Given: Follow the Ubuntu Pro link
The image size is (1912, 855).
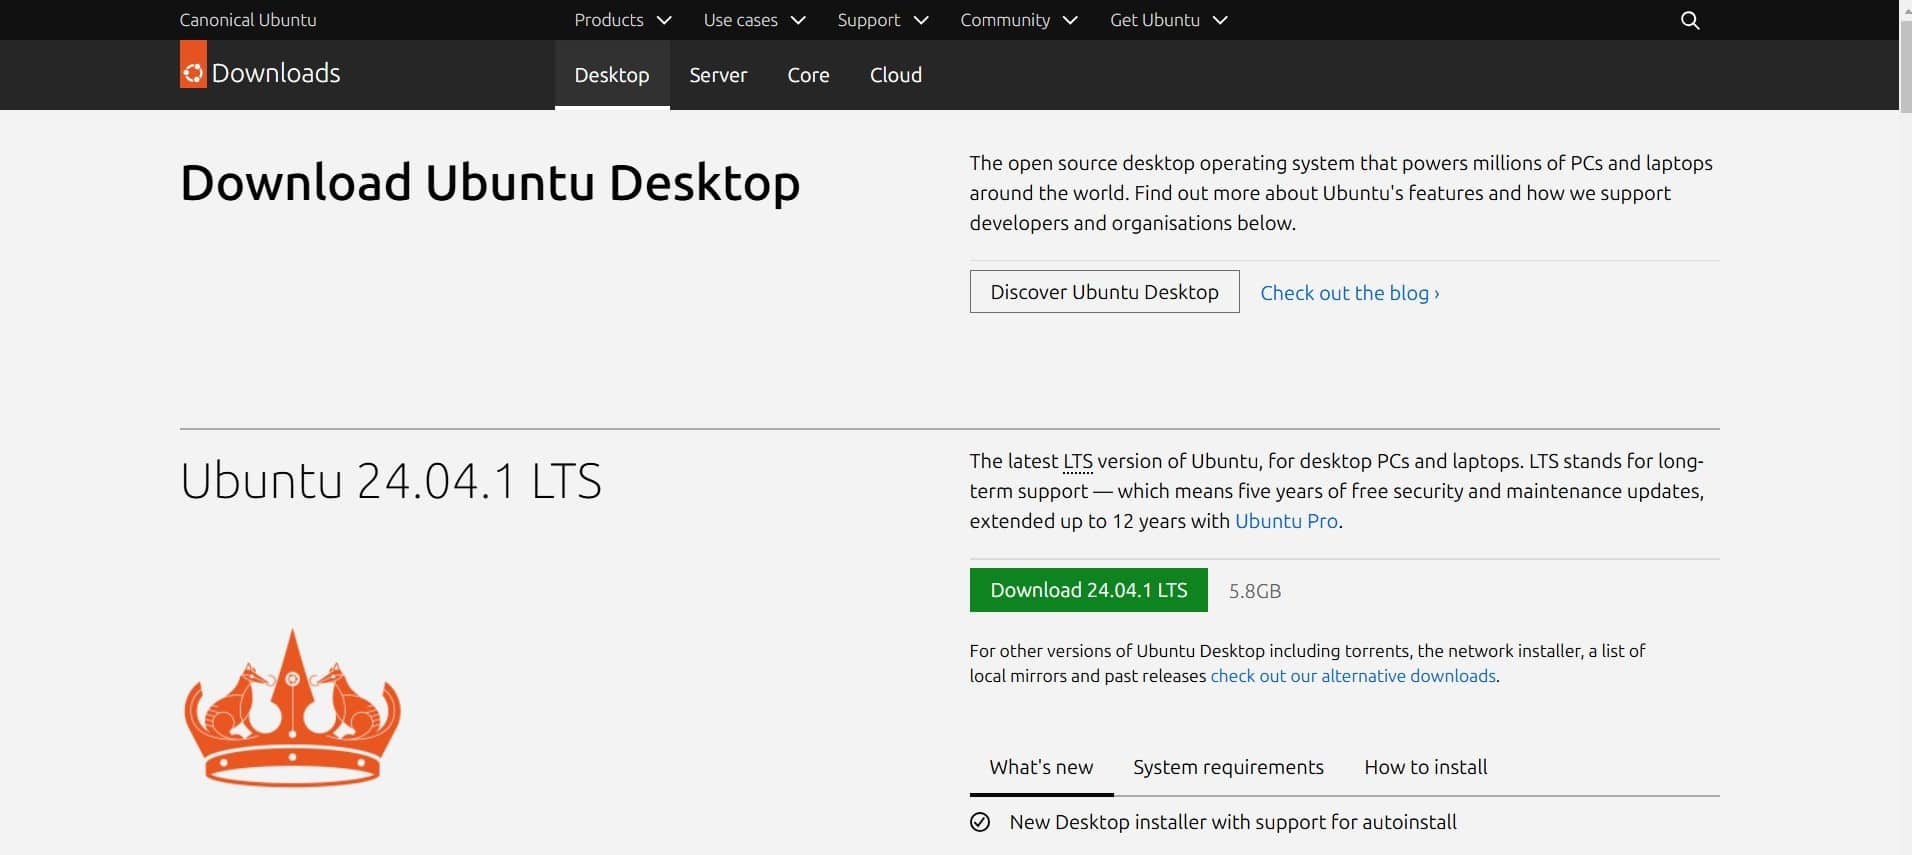Looking at the screenshot, I should tap(1286, 521).
